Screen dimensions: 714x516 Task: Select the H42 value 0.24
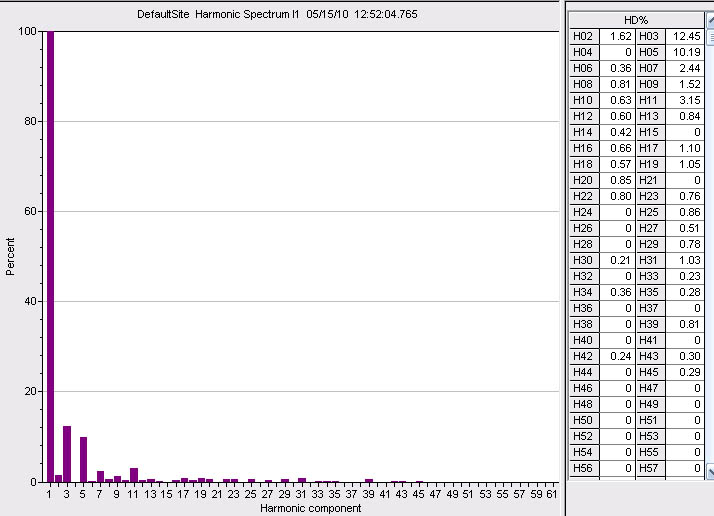[x=617, y=356]
